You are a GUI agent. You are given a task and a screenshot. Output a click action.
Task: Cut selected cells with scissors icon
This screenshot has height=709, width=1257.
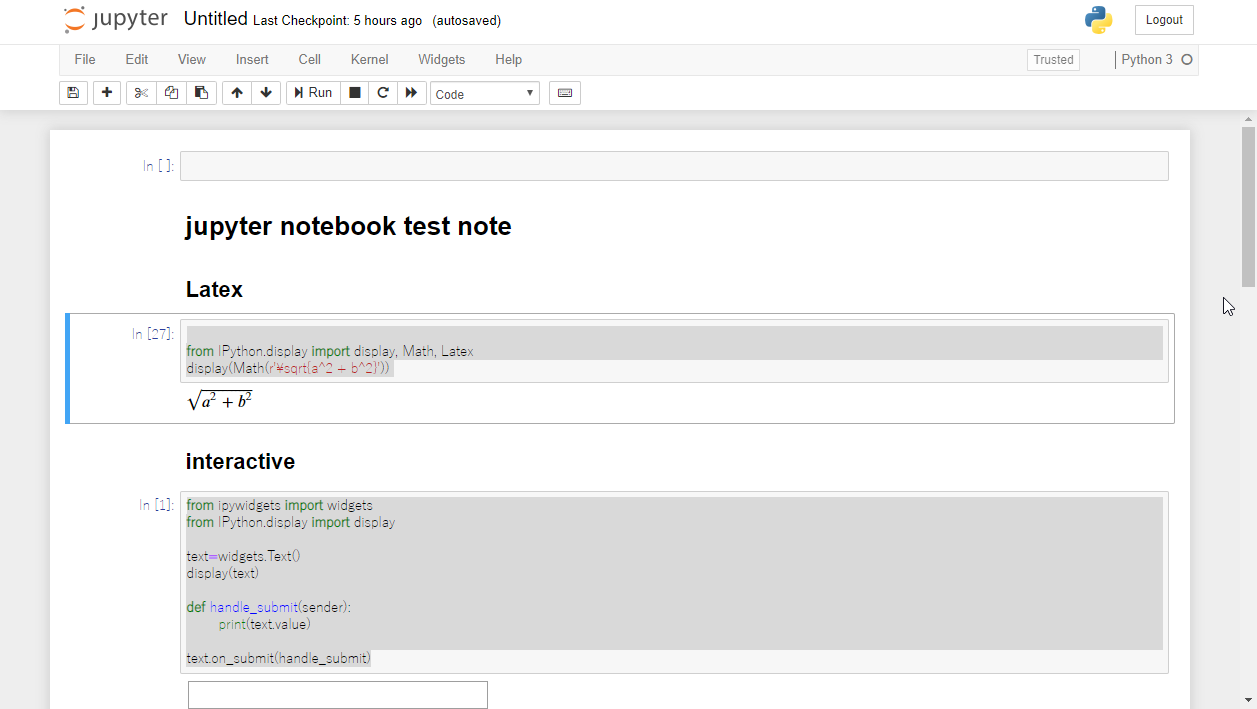click(x=141, y=93)
